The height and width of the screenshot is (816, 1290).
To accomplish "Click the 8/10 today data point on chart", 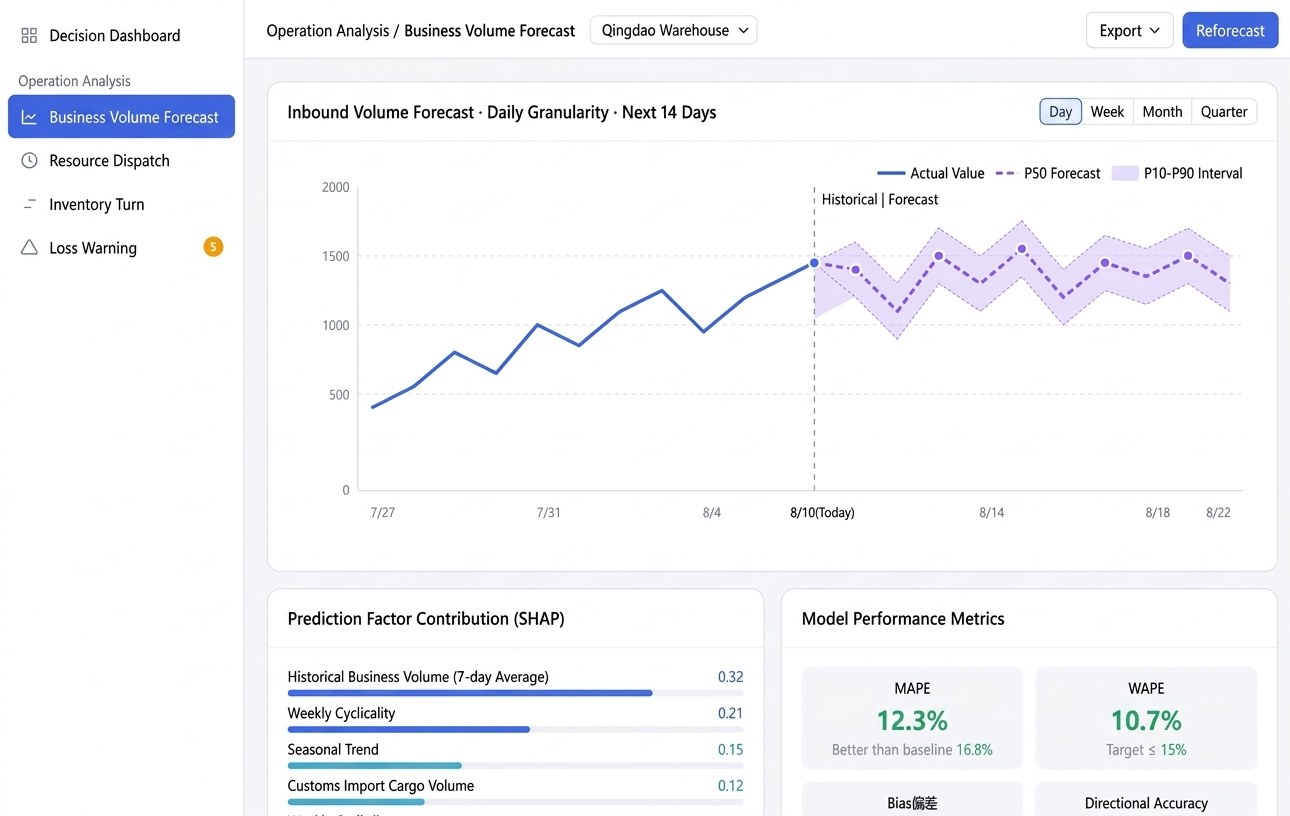I will click(814, 263).
